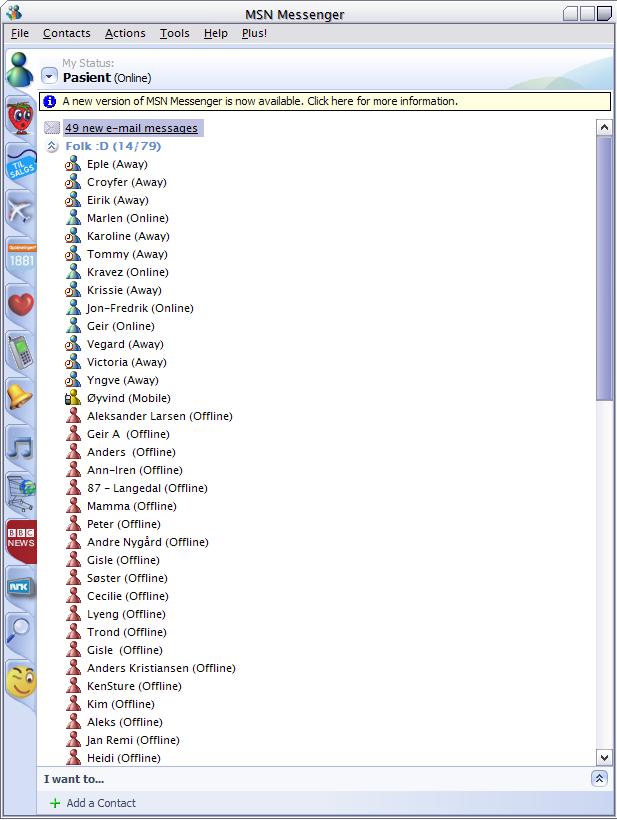The width and height of the screenshot is (617, 820).
Task: Click Eple's away status icon
Action: click(73, 164)
